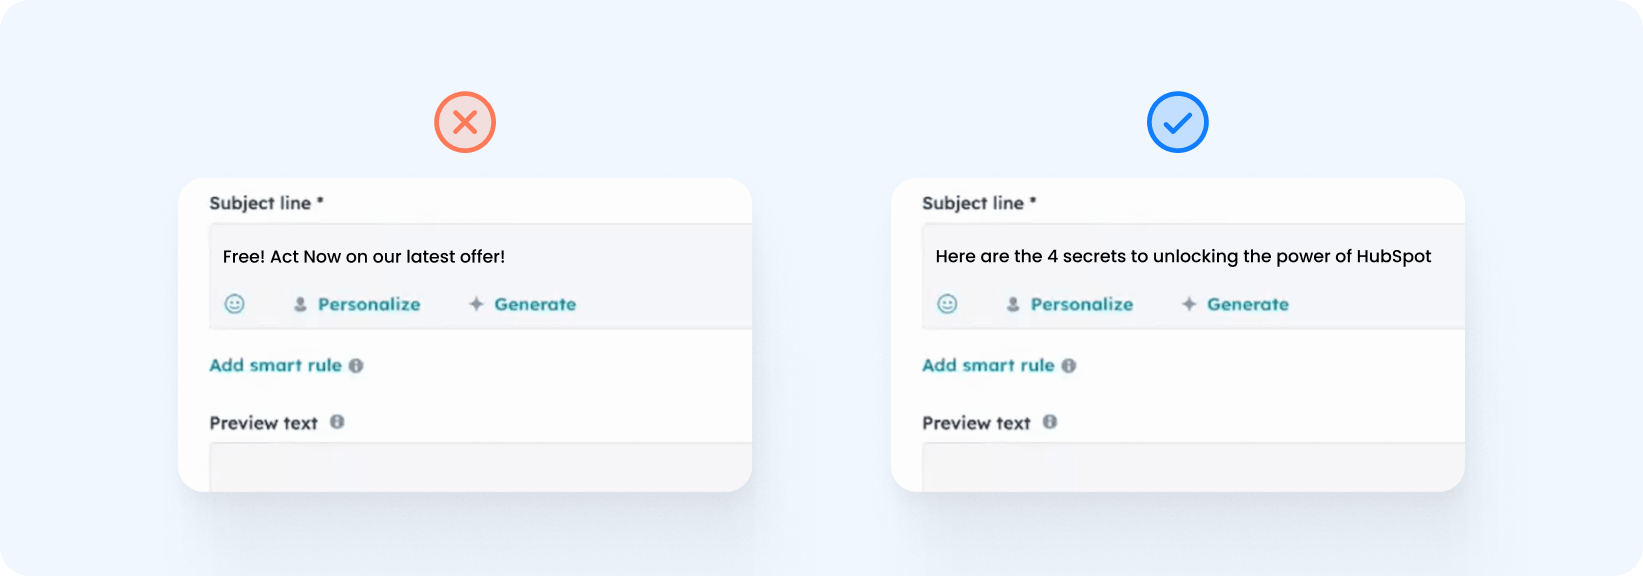Open Generate AI suggestions for the right subject
Viewport: 1643px width, 576px height.
[1248, 303]
